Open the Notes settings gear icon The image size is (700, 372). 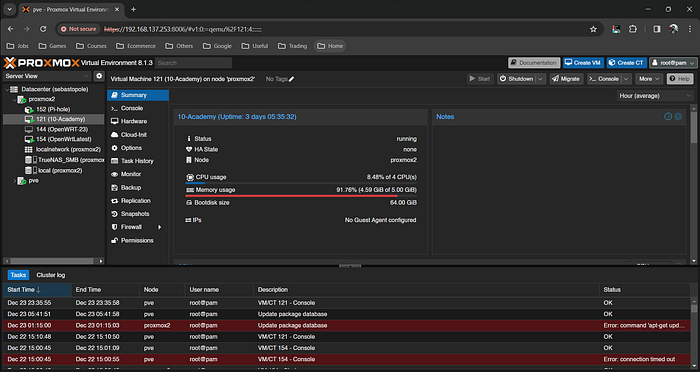[678, 117]
